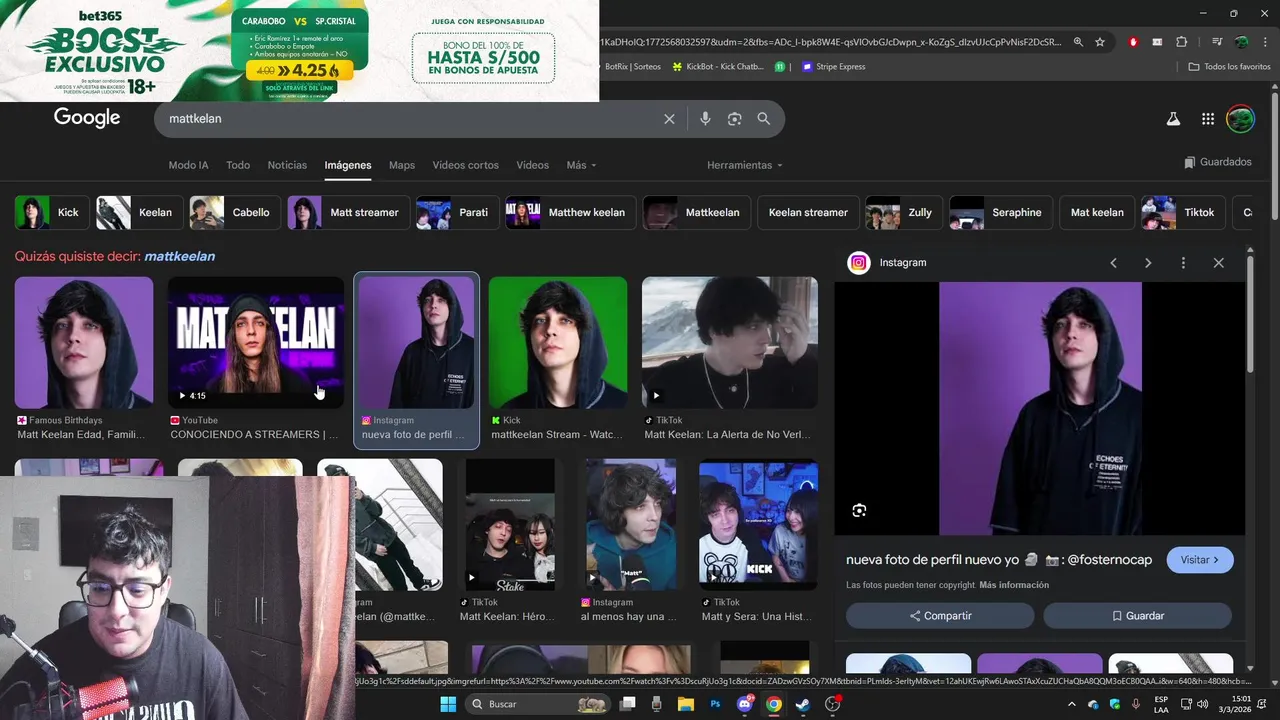Select the Tiktok filter chip

coord(1182,213)
